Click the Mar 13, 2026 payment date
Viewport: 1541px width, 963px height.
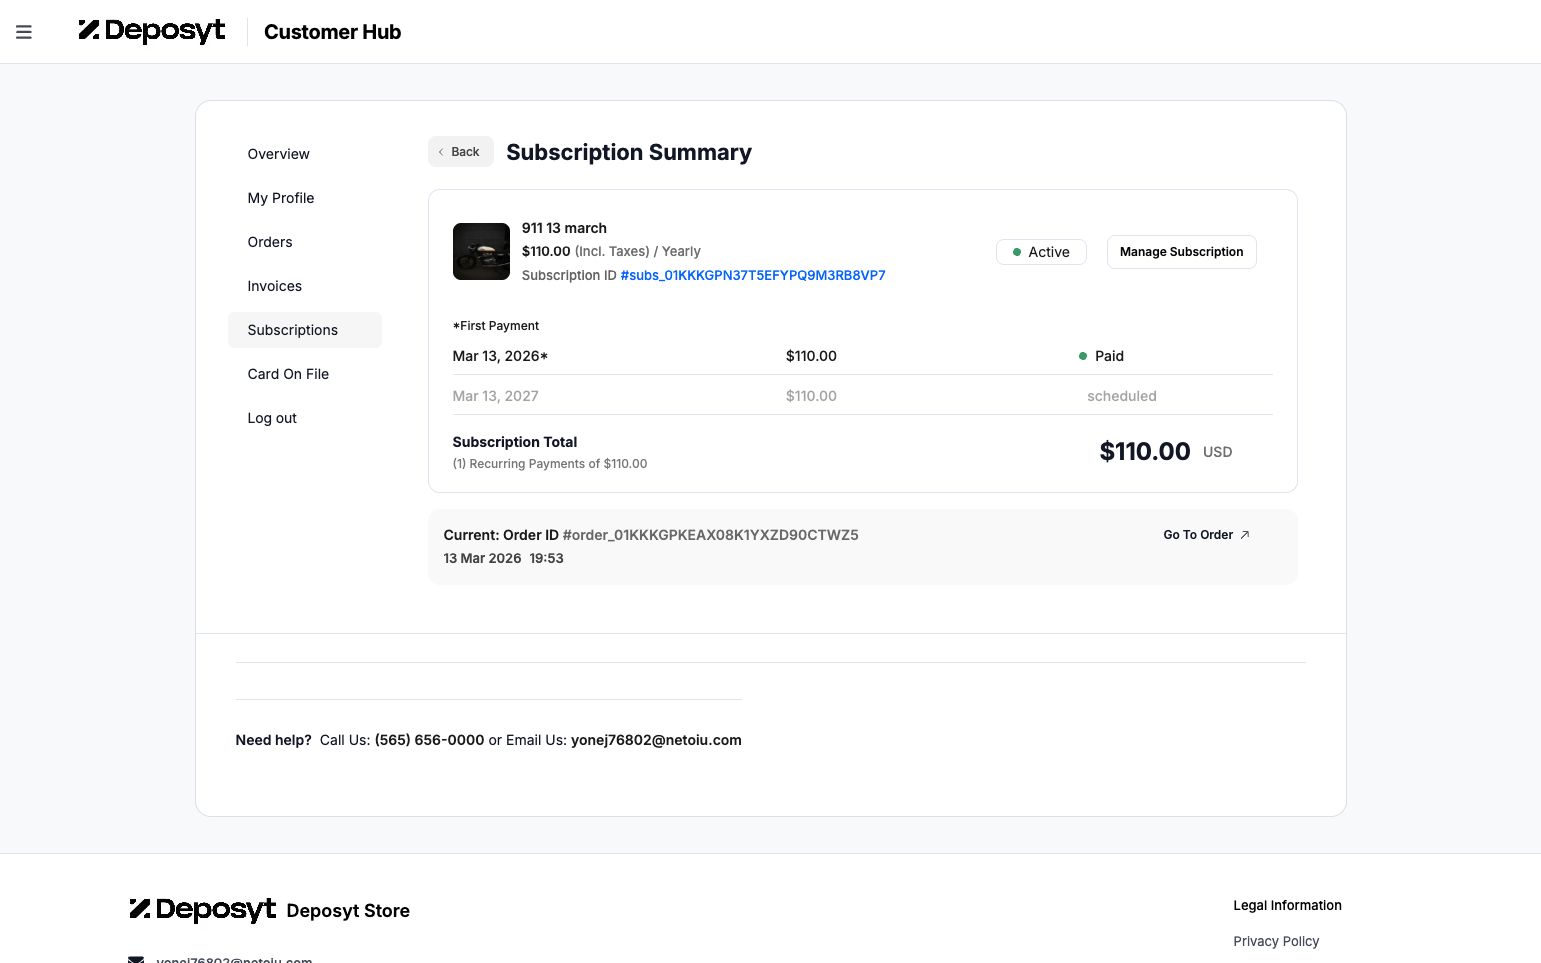pyautogui.click(x=500, y=356)
